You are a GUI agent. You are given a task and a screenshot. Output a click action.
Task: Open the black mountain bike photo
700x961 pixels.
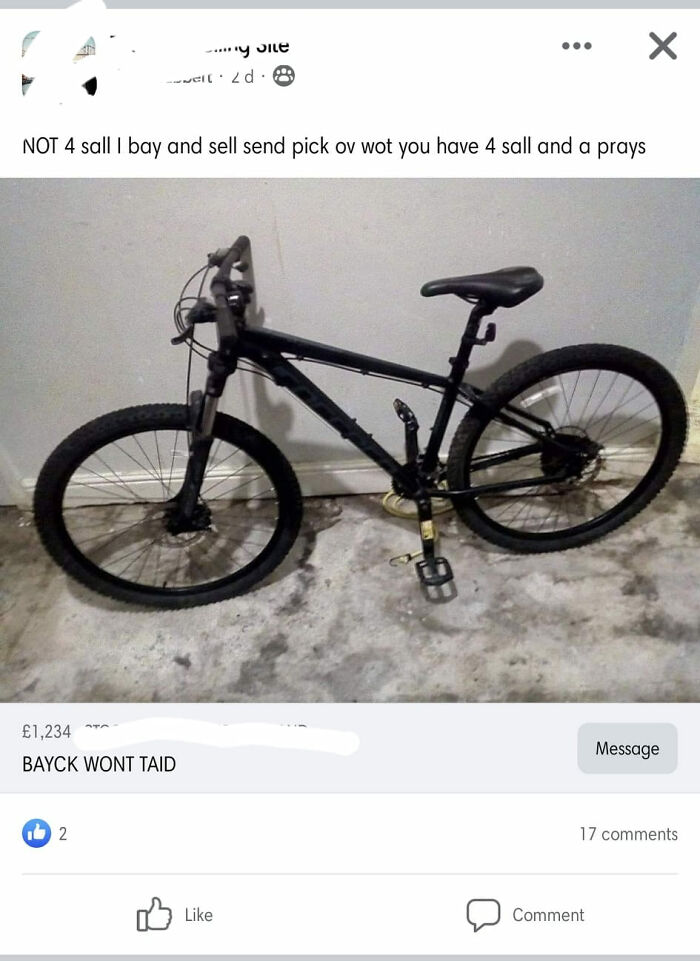point(350,440)
